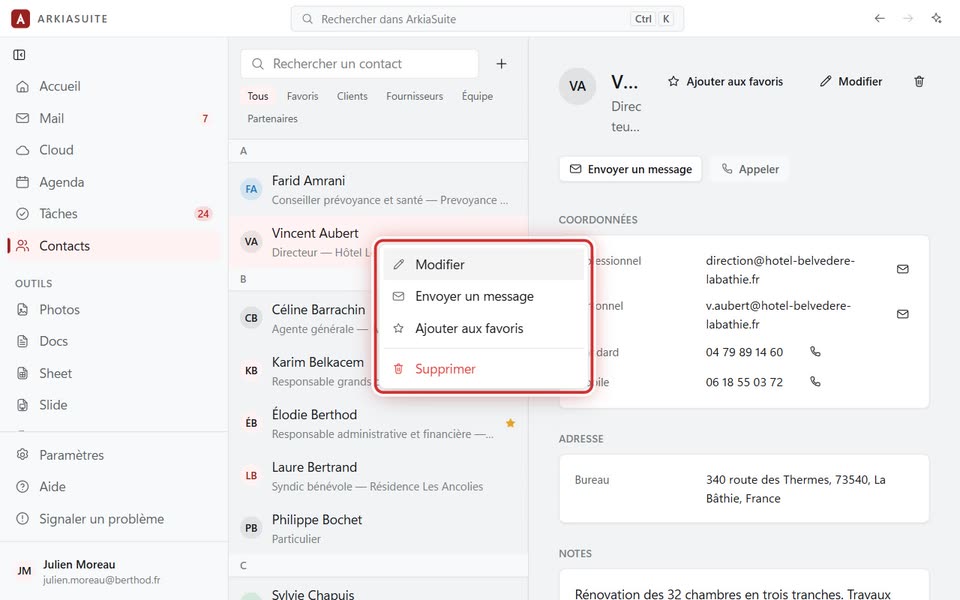Open Accueil from the sidebar
Viewport: 960px width, 600px height.
coord(114,86)
